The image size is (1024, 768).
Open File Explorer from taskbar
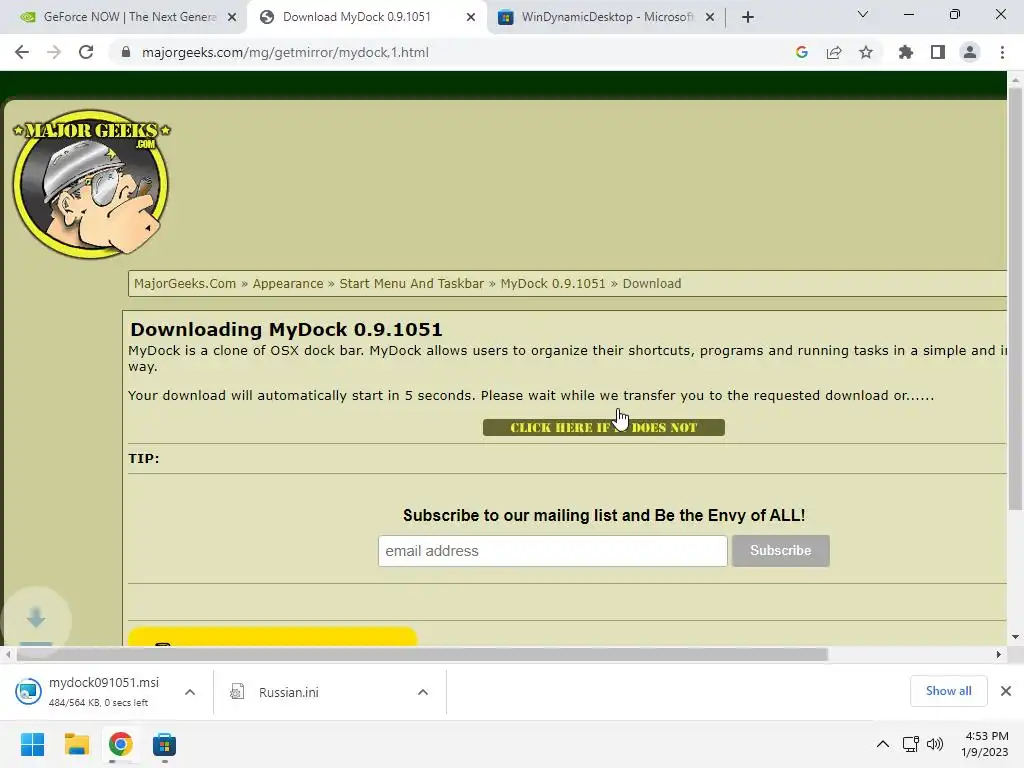point(76,744)
